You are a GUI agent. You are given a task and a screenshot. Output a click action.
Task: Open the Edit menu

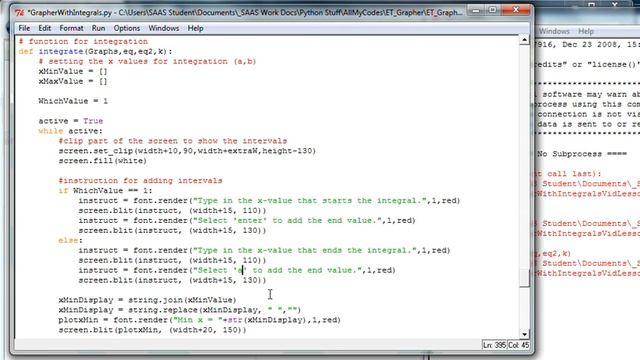coord(44,28)
